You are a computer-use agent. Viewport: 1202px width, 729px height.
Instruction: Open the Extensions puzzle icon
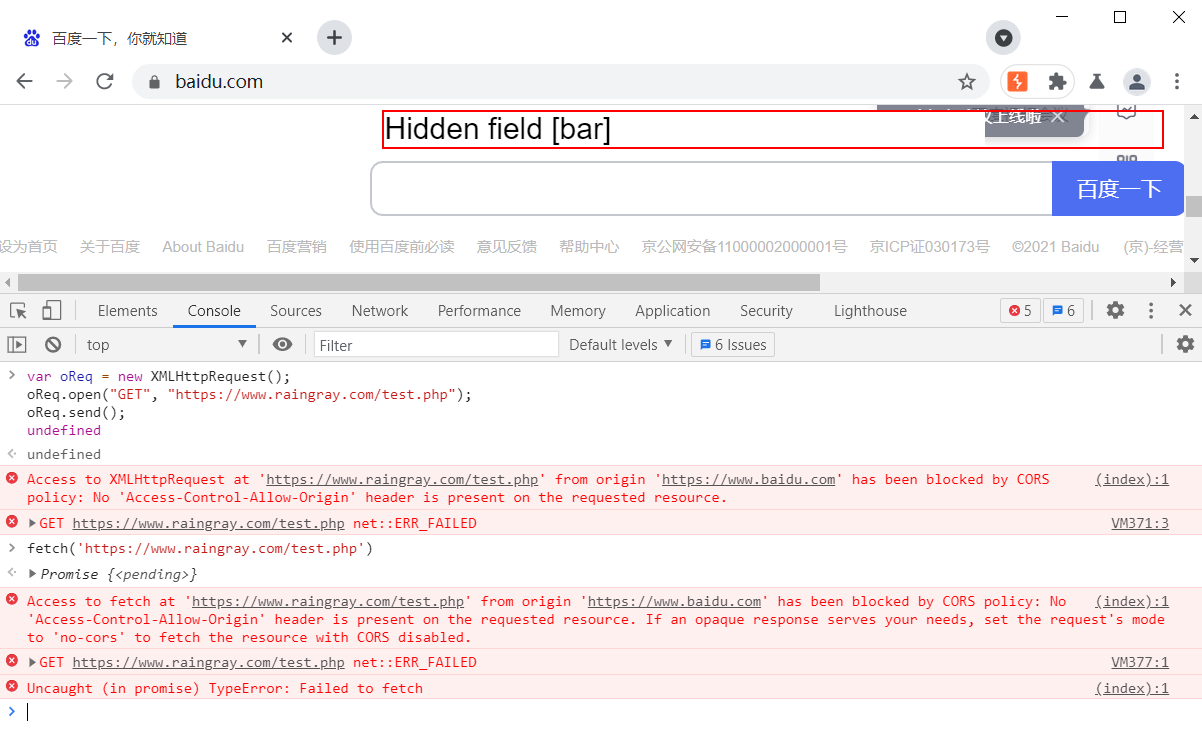(x=1057, y=82)
